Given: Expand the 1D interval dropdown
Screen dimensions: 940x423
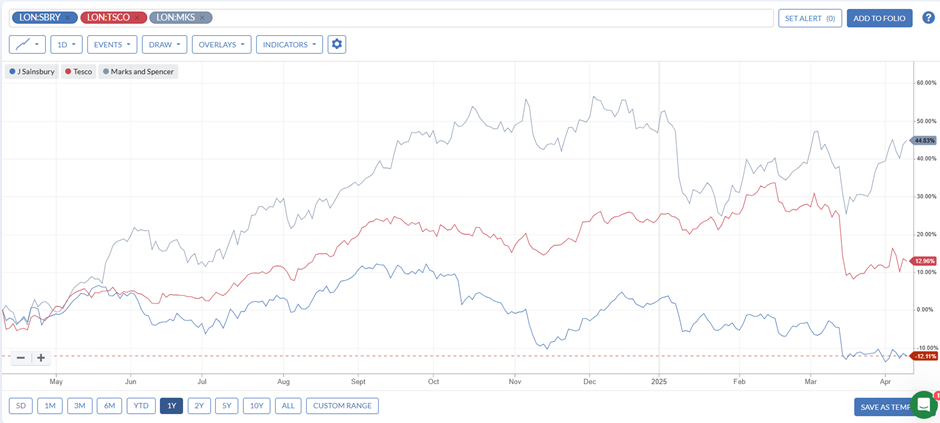Looking at the screenshot, I should click(x=66, y=44).
